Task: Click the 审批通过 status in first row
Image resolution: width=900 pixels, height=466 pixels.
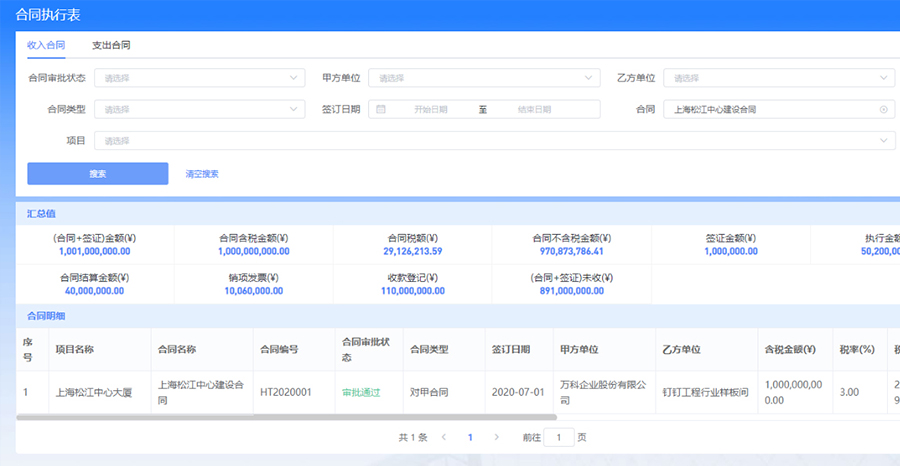Action: coord(361,392)
